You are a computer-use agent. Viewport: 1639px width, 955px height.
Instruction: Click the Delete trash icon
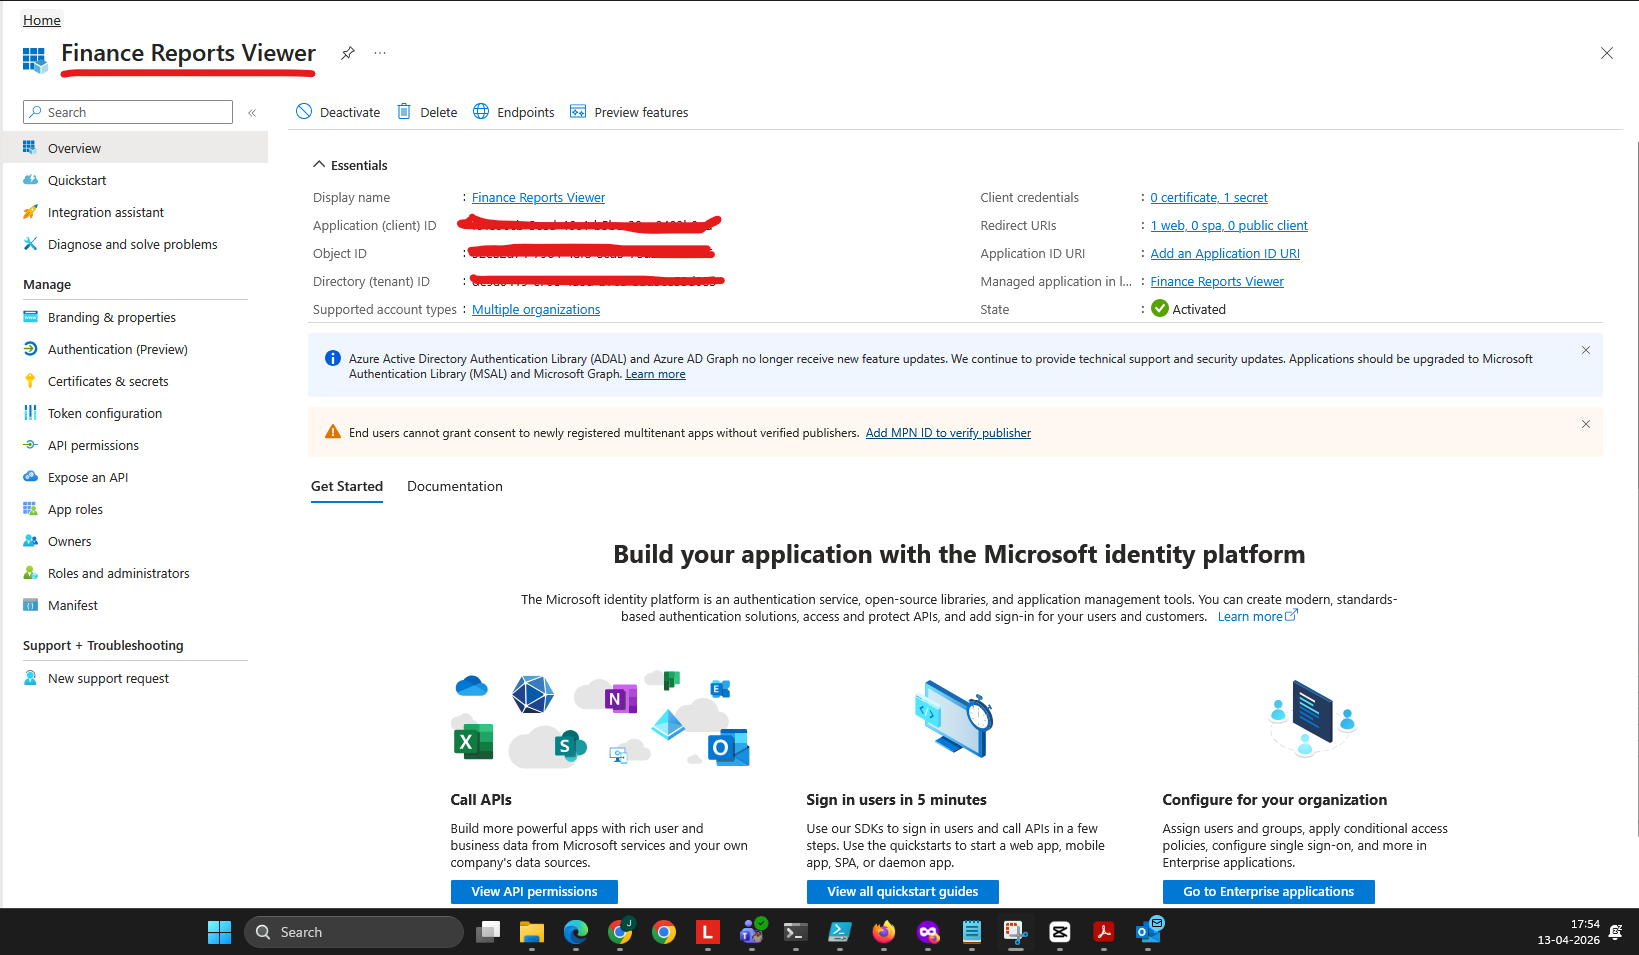point(404,112)
